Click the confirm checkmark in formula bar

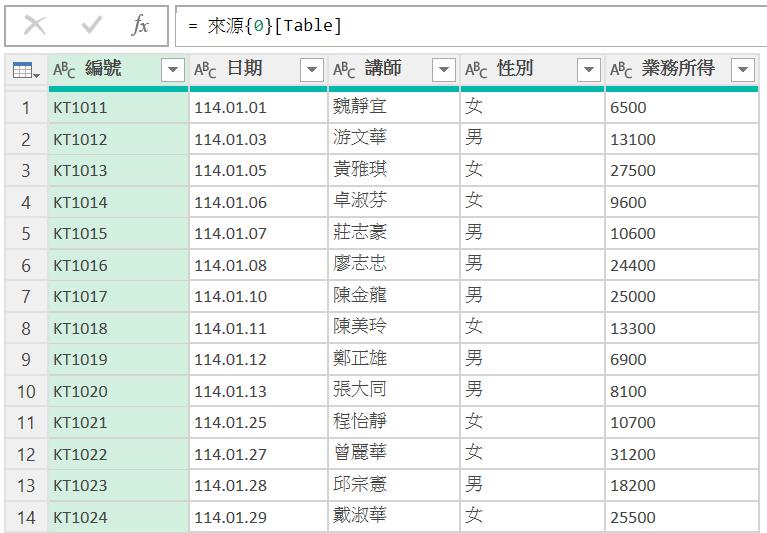(92, 26)
